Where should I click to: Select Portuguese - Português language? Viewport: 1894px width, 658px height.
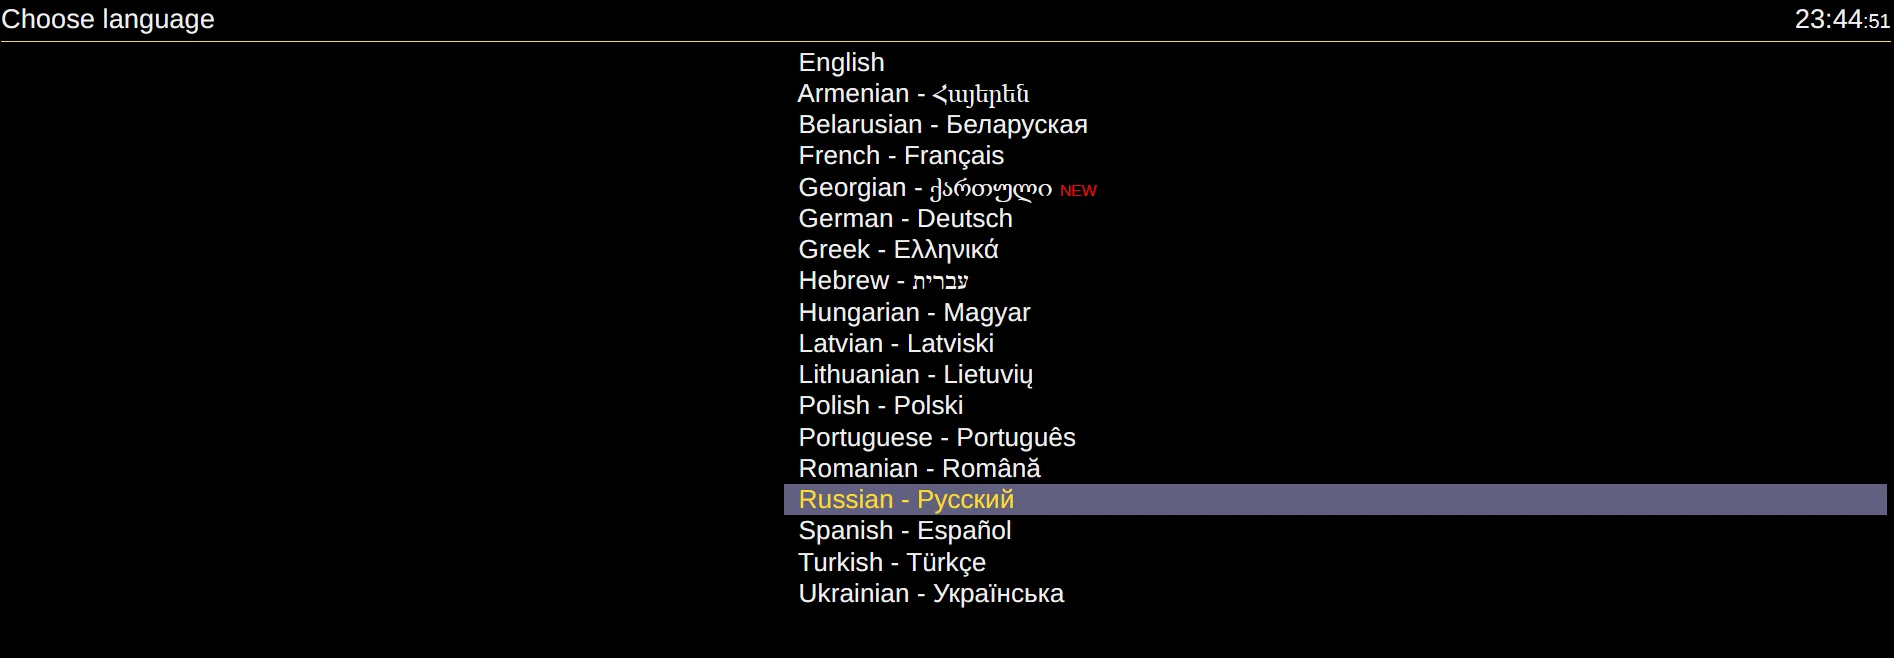coord(936,438)
